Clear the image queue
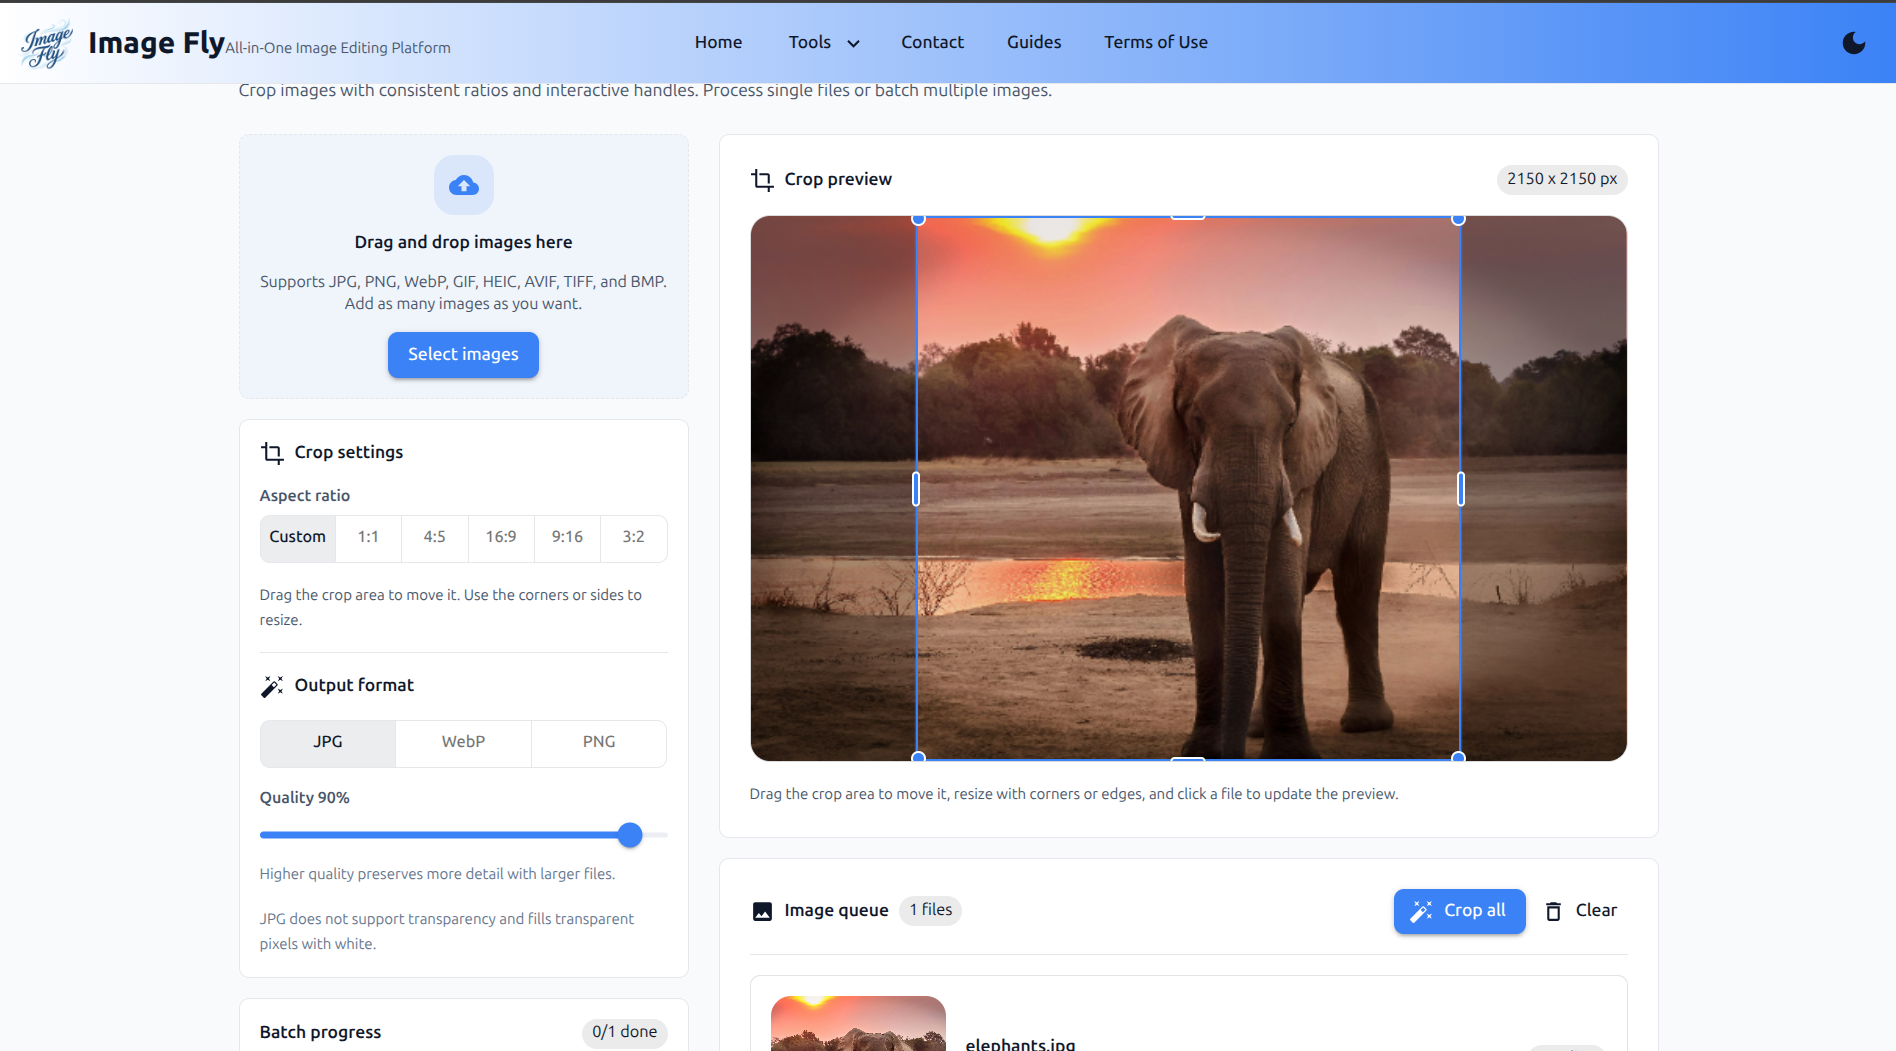This screenshot has height=1051, width=1896. [1596, 911]
